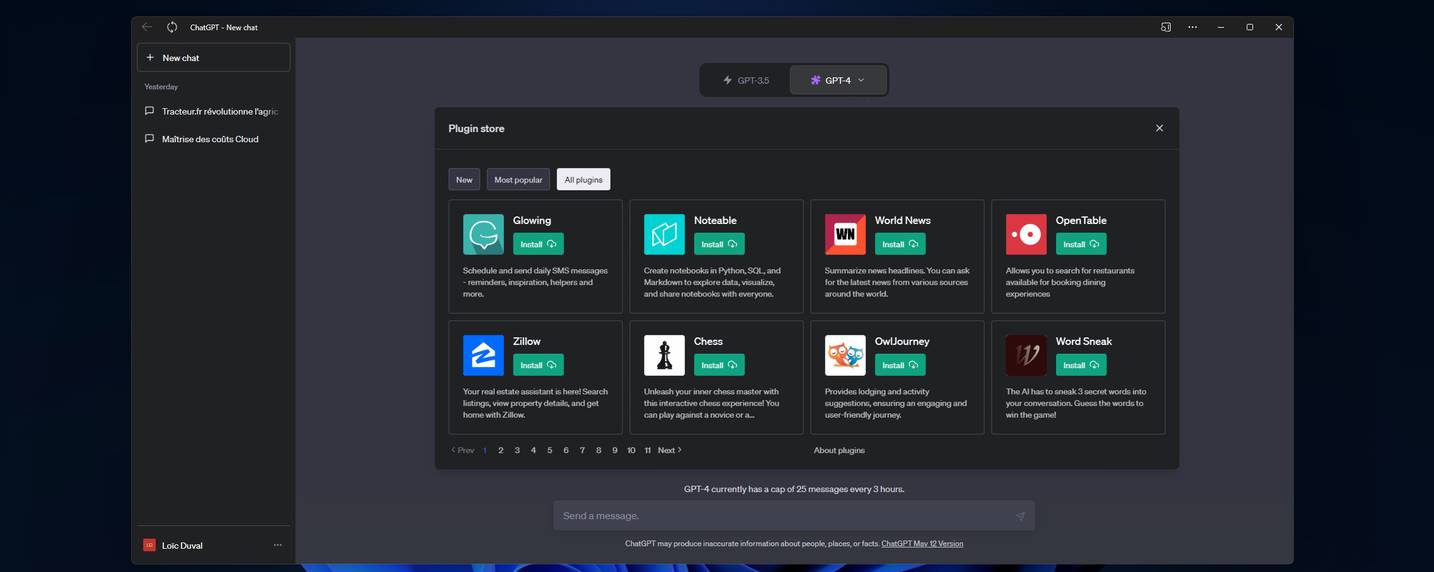Click Next page in plugin pagination

tap(670, 450)
